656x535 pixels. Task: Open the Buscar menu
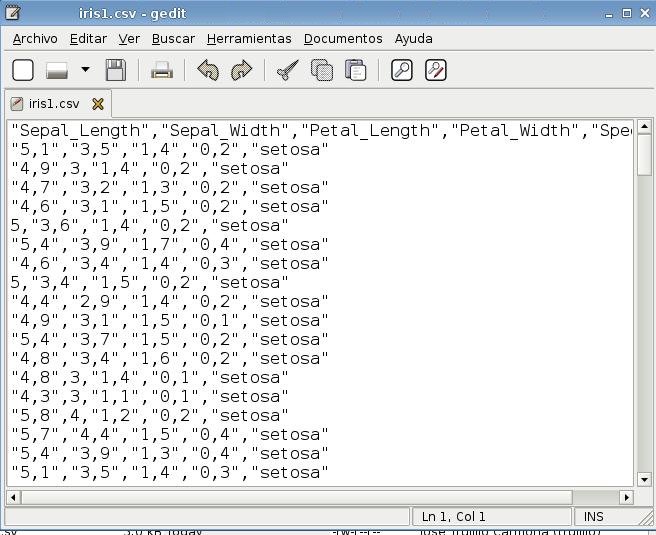173,38
